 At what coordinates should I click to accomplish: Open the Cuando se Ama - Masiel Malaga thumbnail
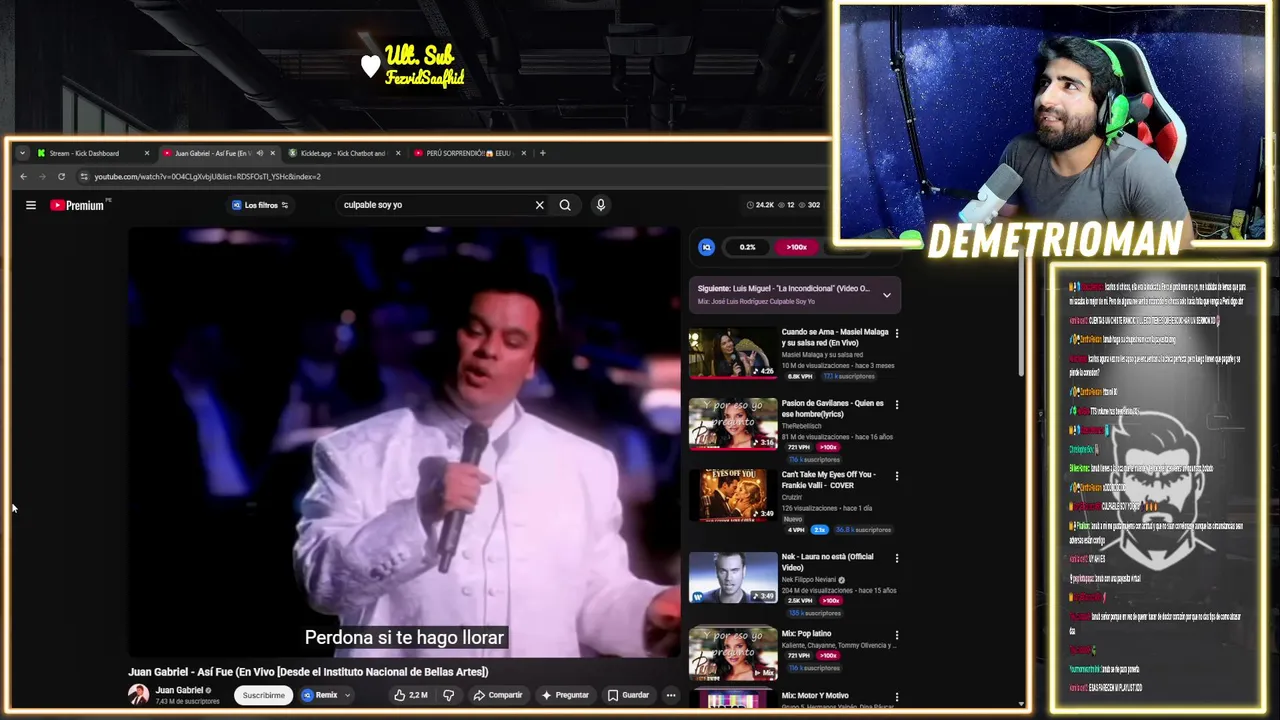[x=732, y=352]
